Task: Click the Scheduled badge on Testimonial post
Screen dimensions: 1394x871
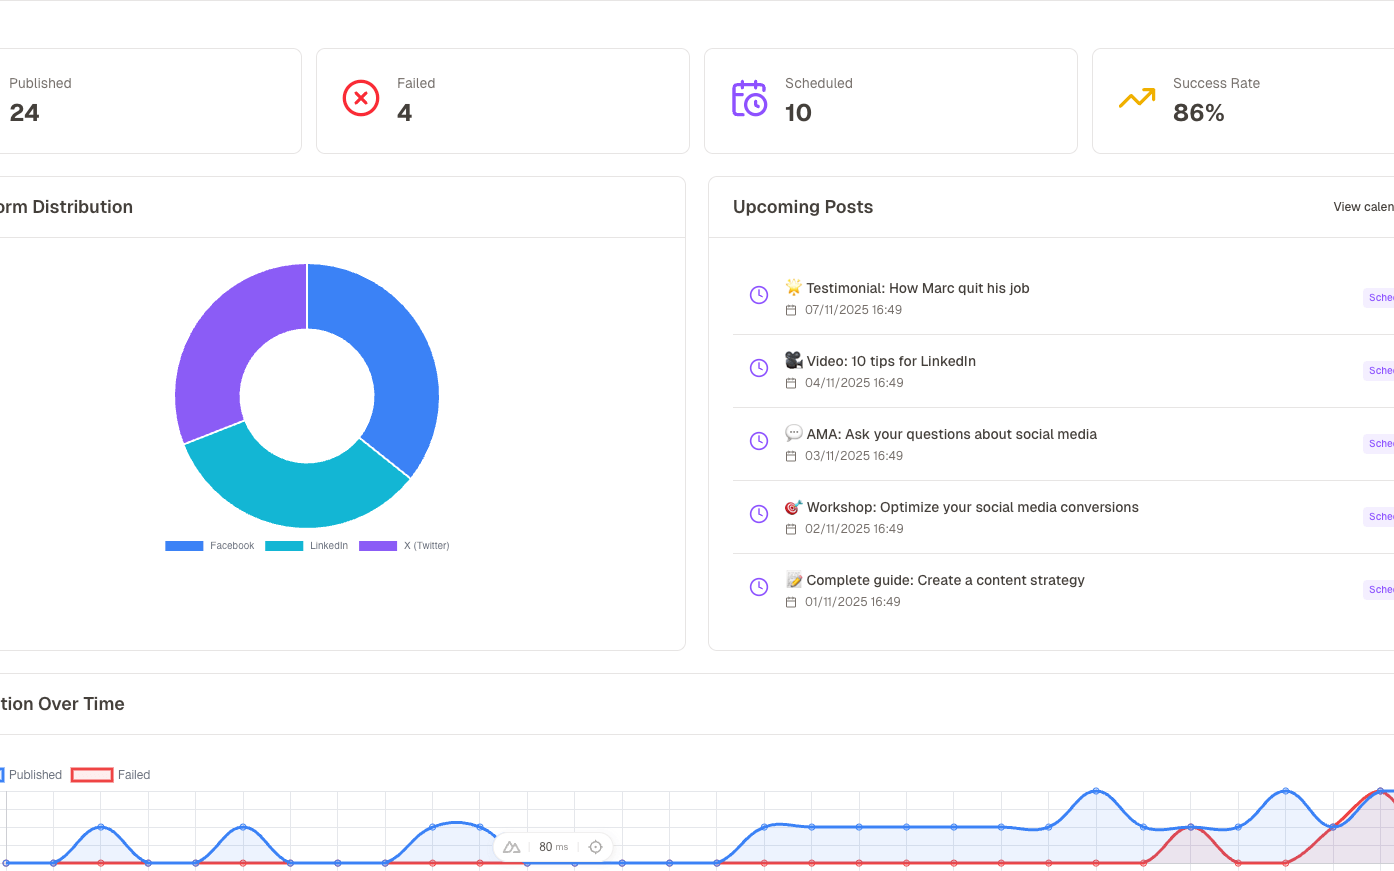Action: (x=1379, y=298)
